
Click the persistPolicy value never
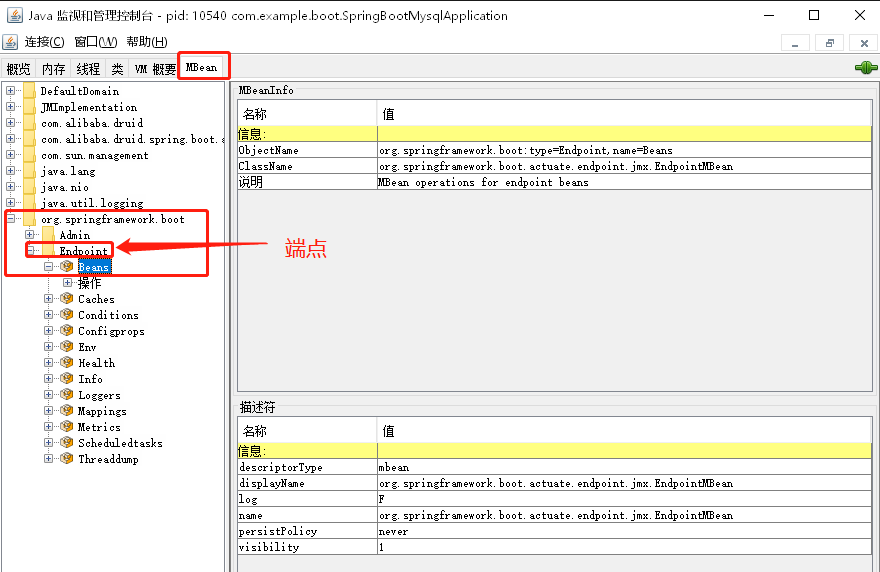(x=624, y=531)
